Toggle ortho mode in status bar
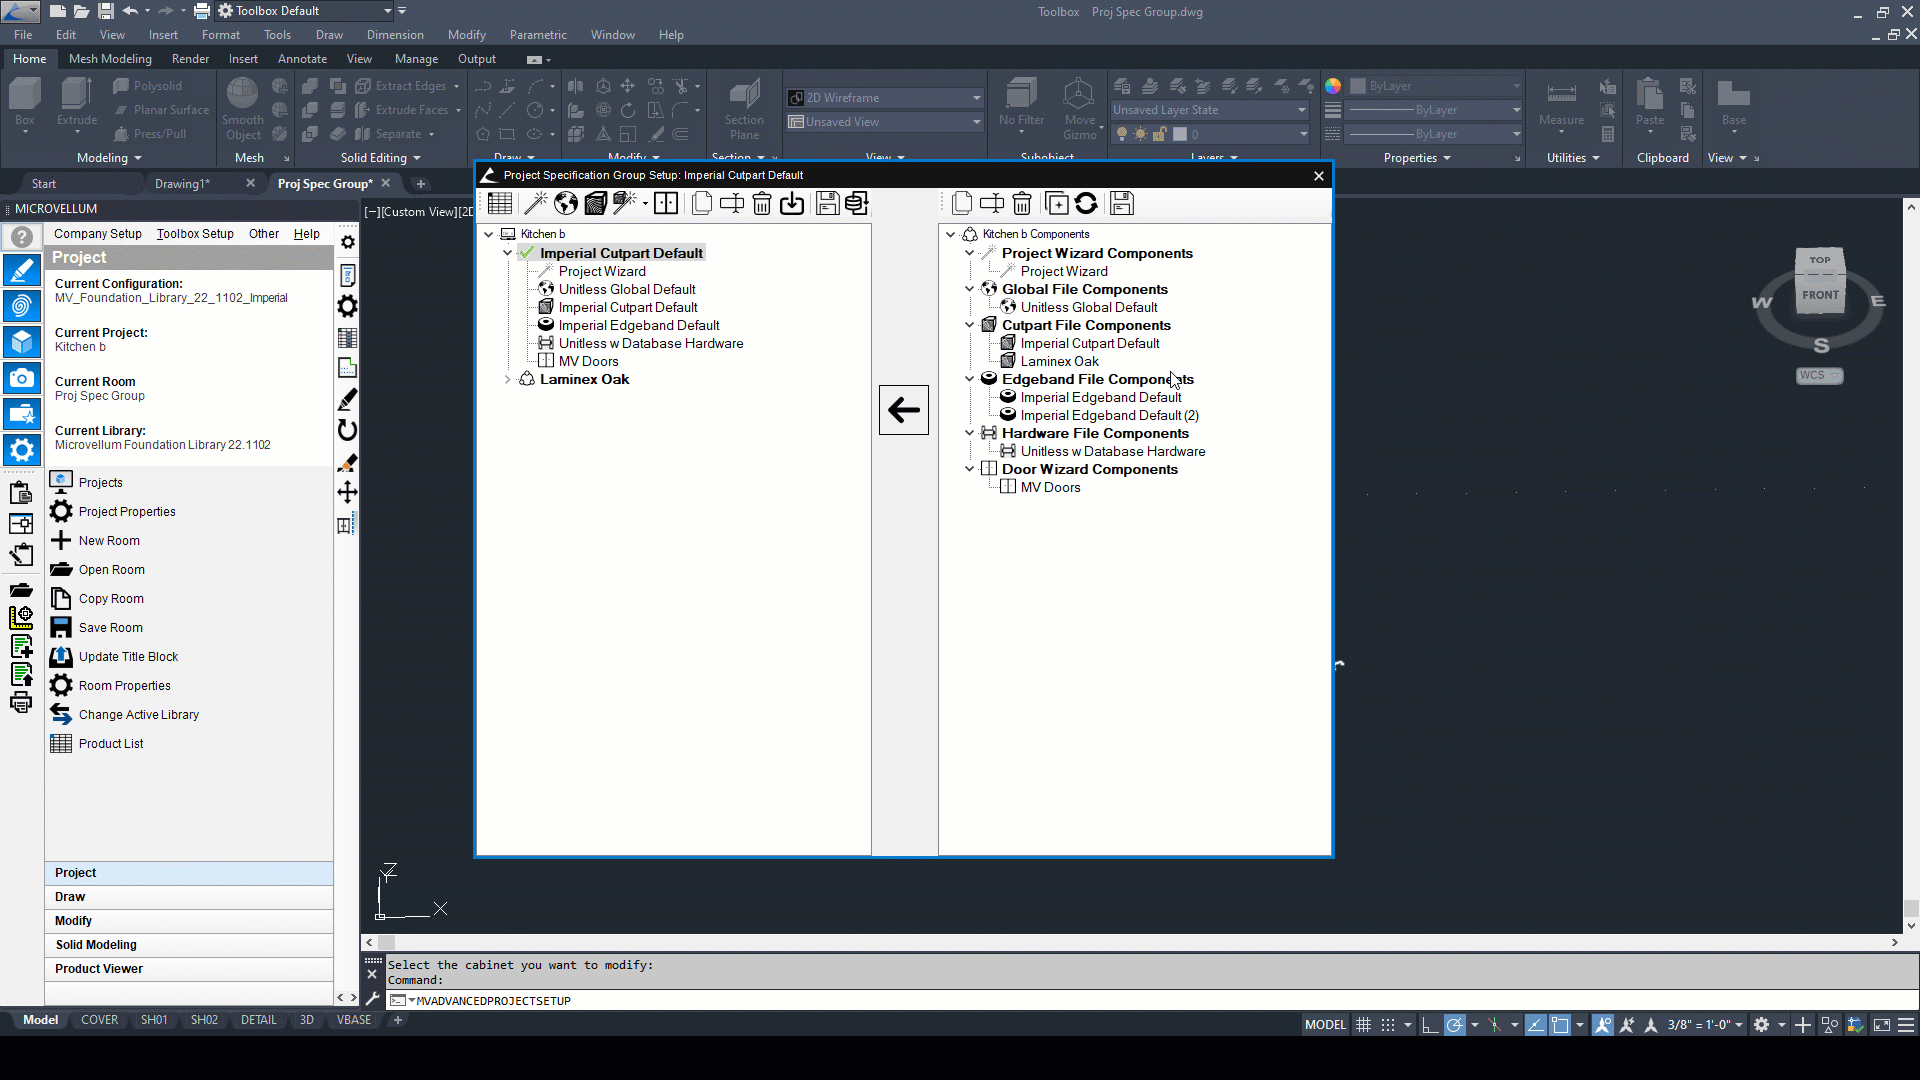The image size is (1920, 1080). [x=1429, y=1025]
